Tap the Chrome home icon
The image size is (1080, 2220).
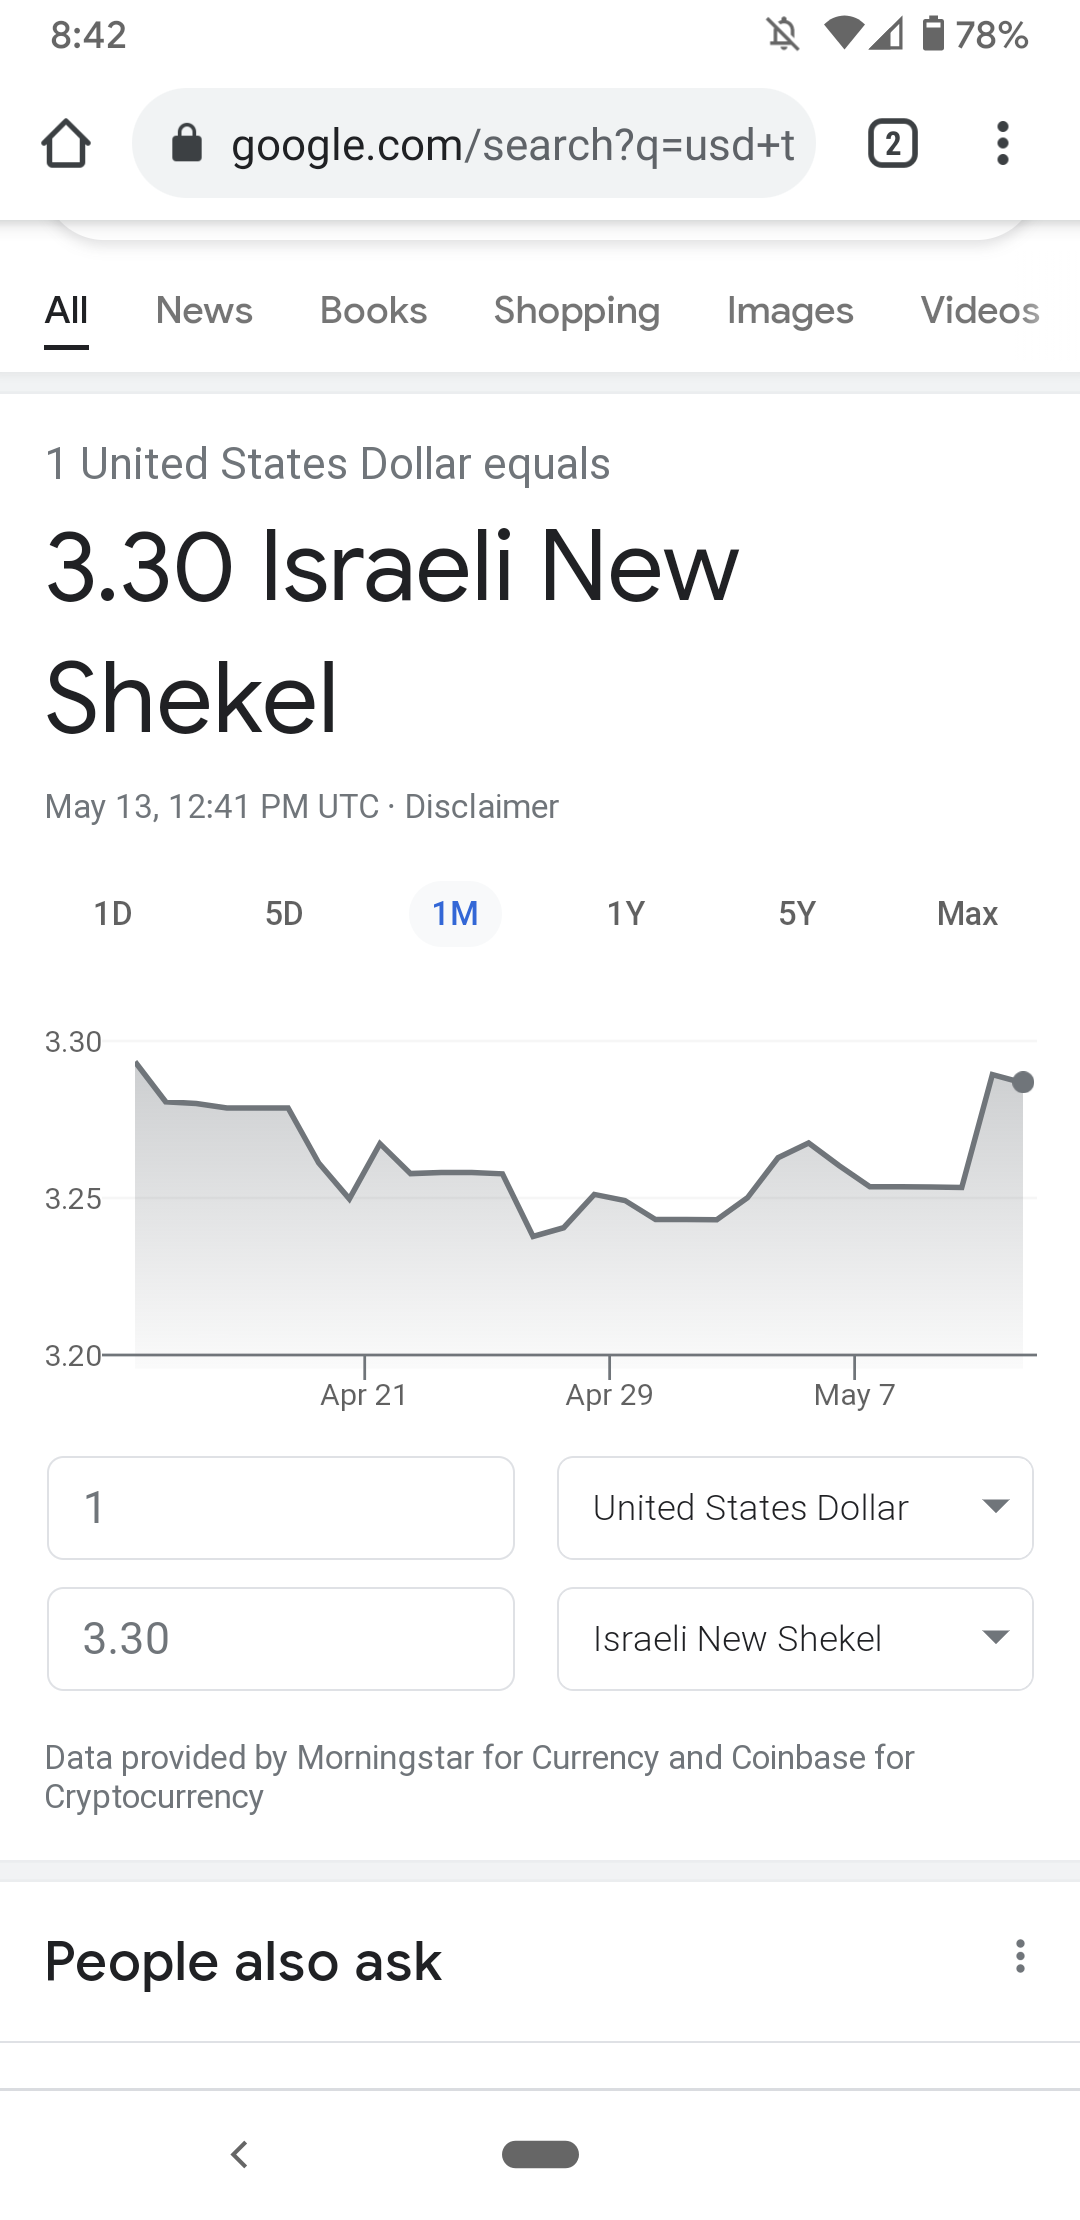[x=66, y=144]
